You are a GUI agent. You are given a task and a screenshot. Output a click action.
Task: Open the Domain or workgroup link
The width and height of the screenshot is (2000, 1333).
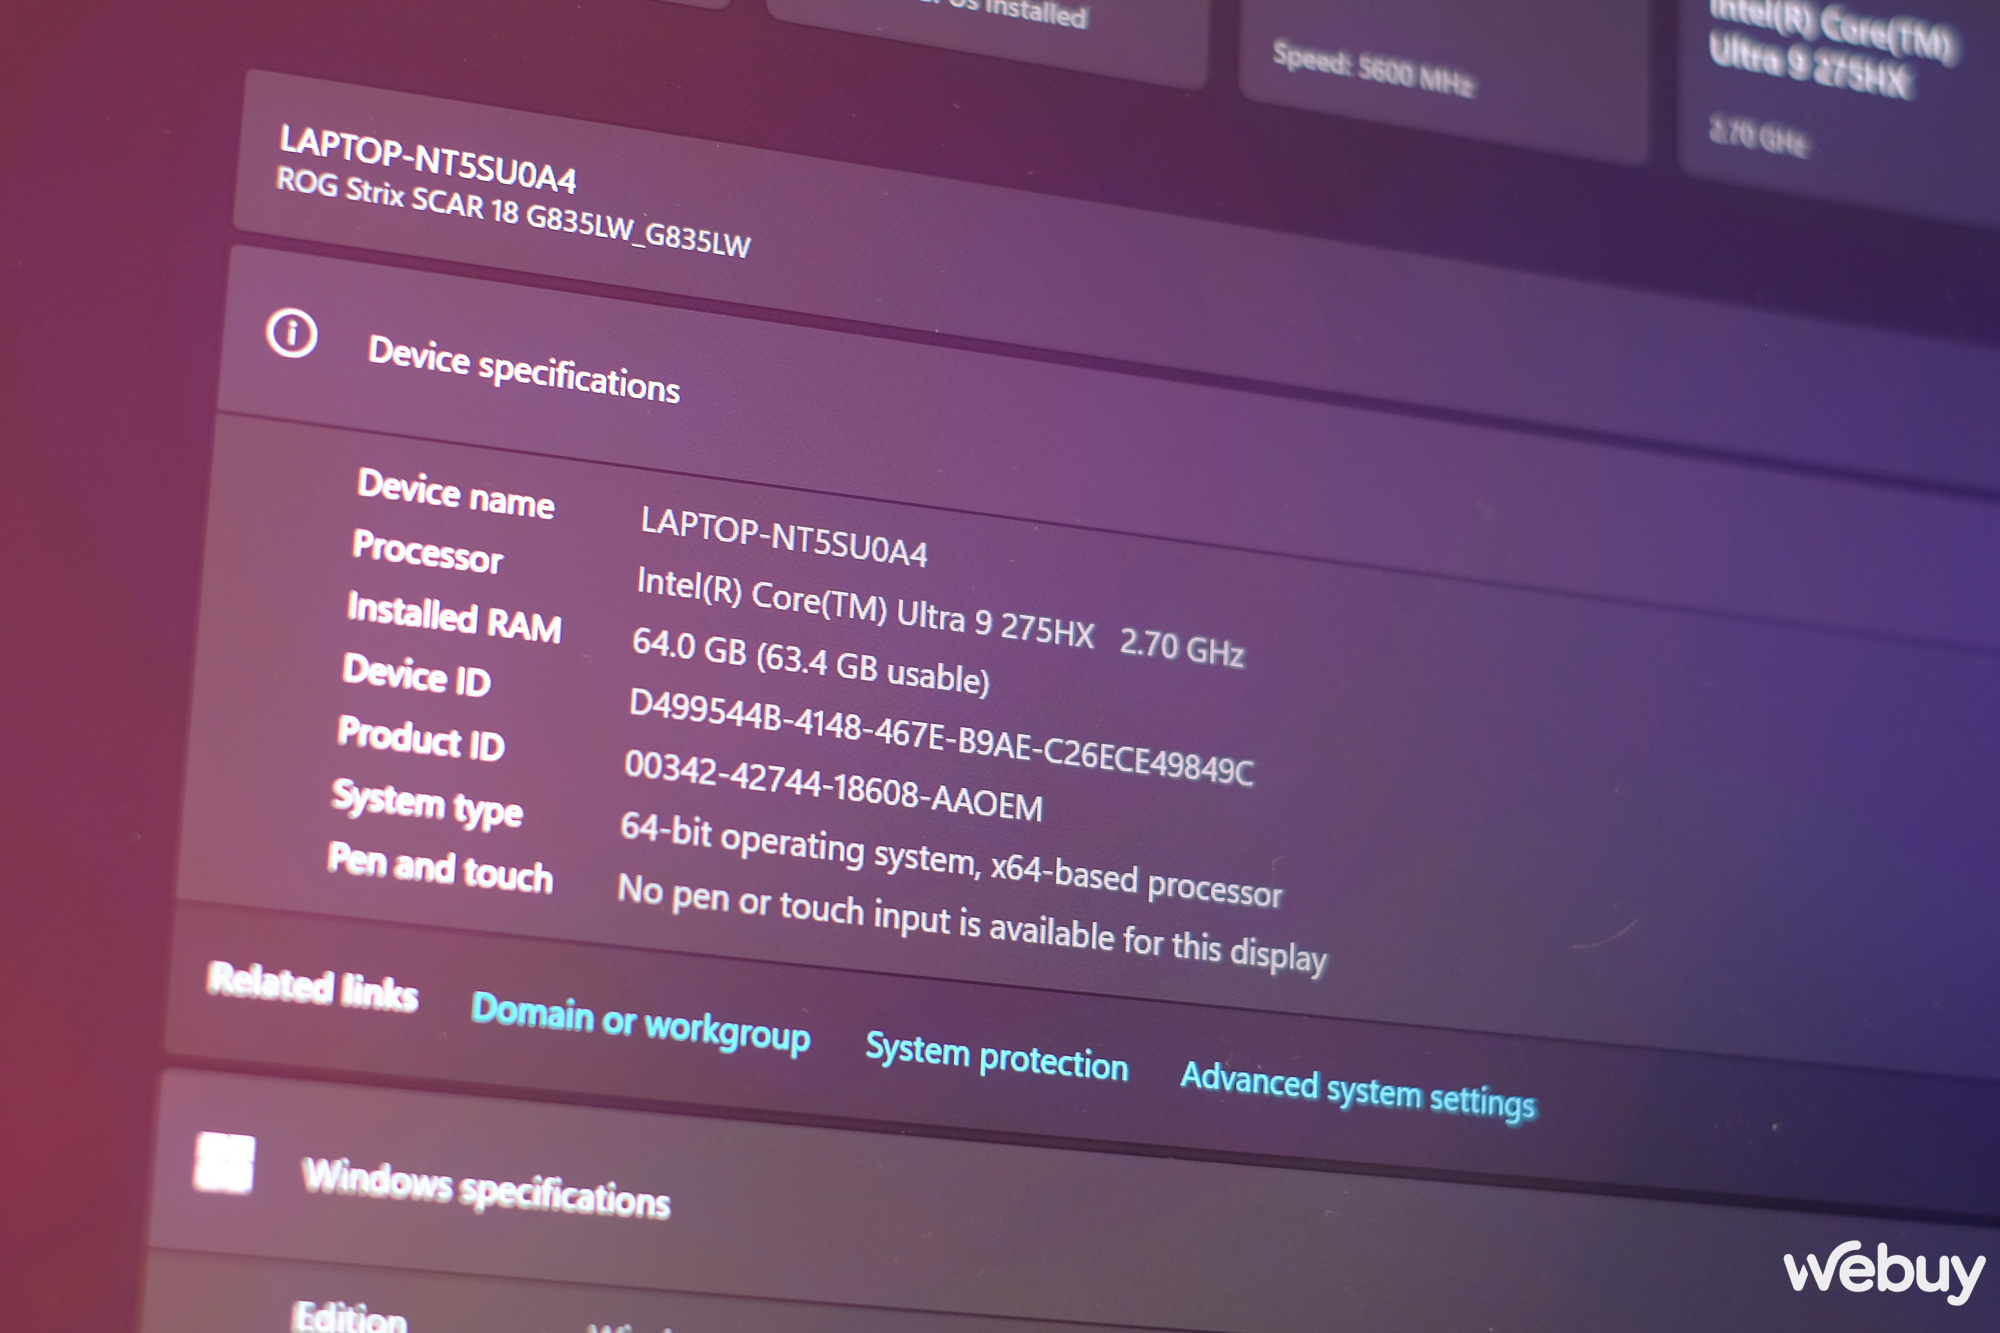point(640,1023)
